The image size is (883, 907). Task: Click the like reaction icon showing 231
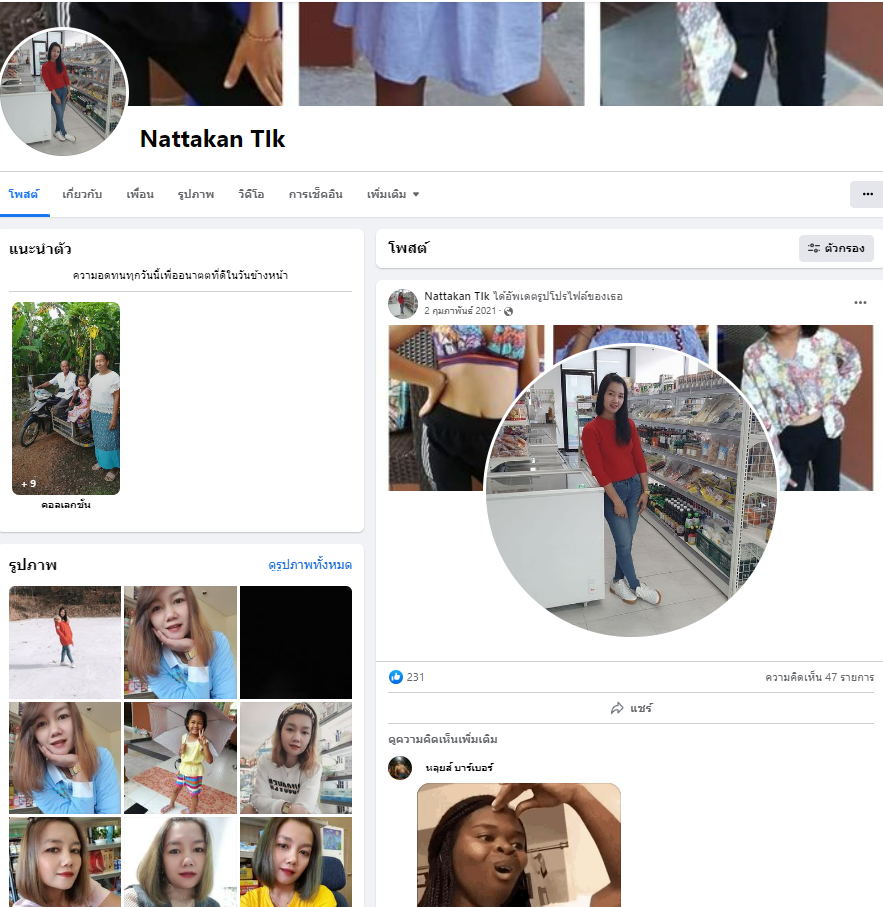point(396,677)
